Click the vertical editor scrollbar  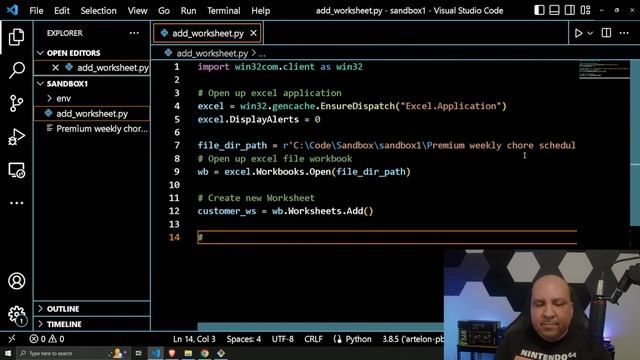tap(635, 142)
